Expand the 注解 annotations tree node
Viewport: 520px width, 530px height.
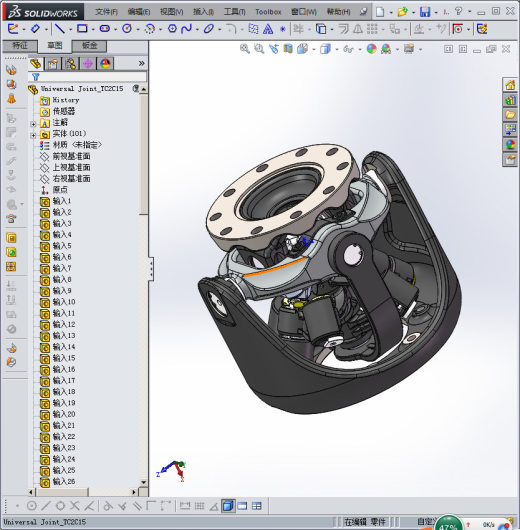pos(33,124)
